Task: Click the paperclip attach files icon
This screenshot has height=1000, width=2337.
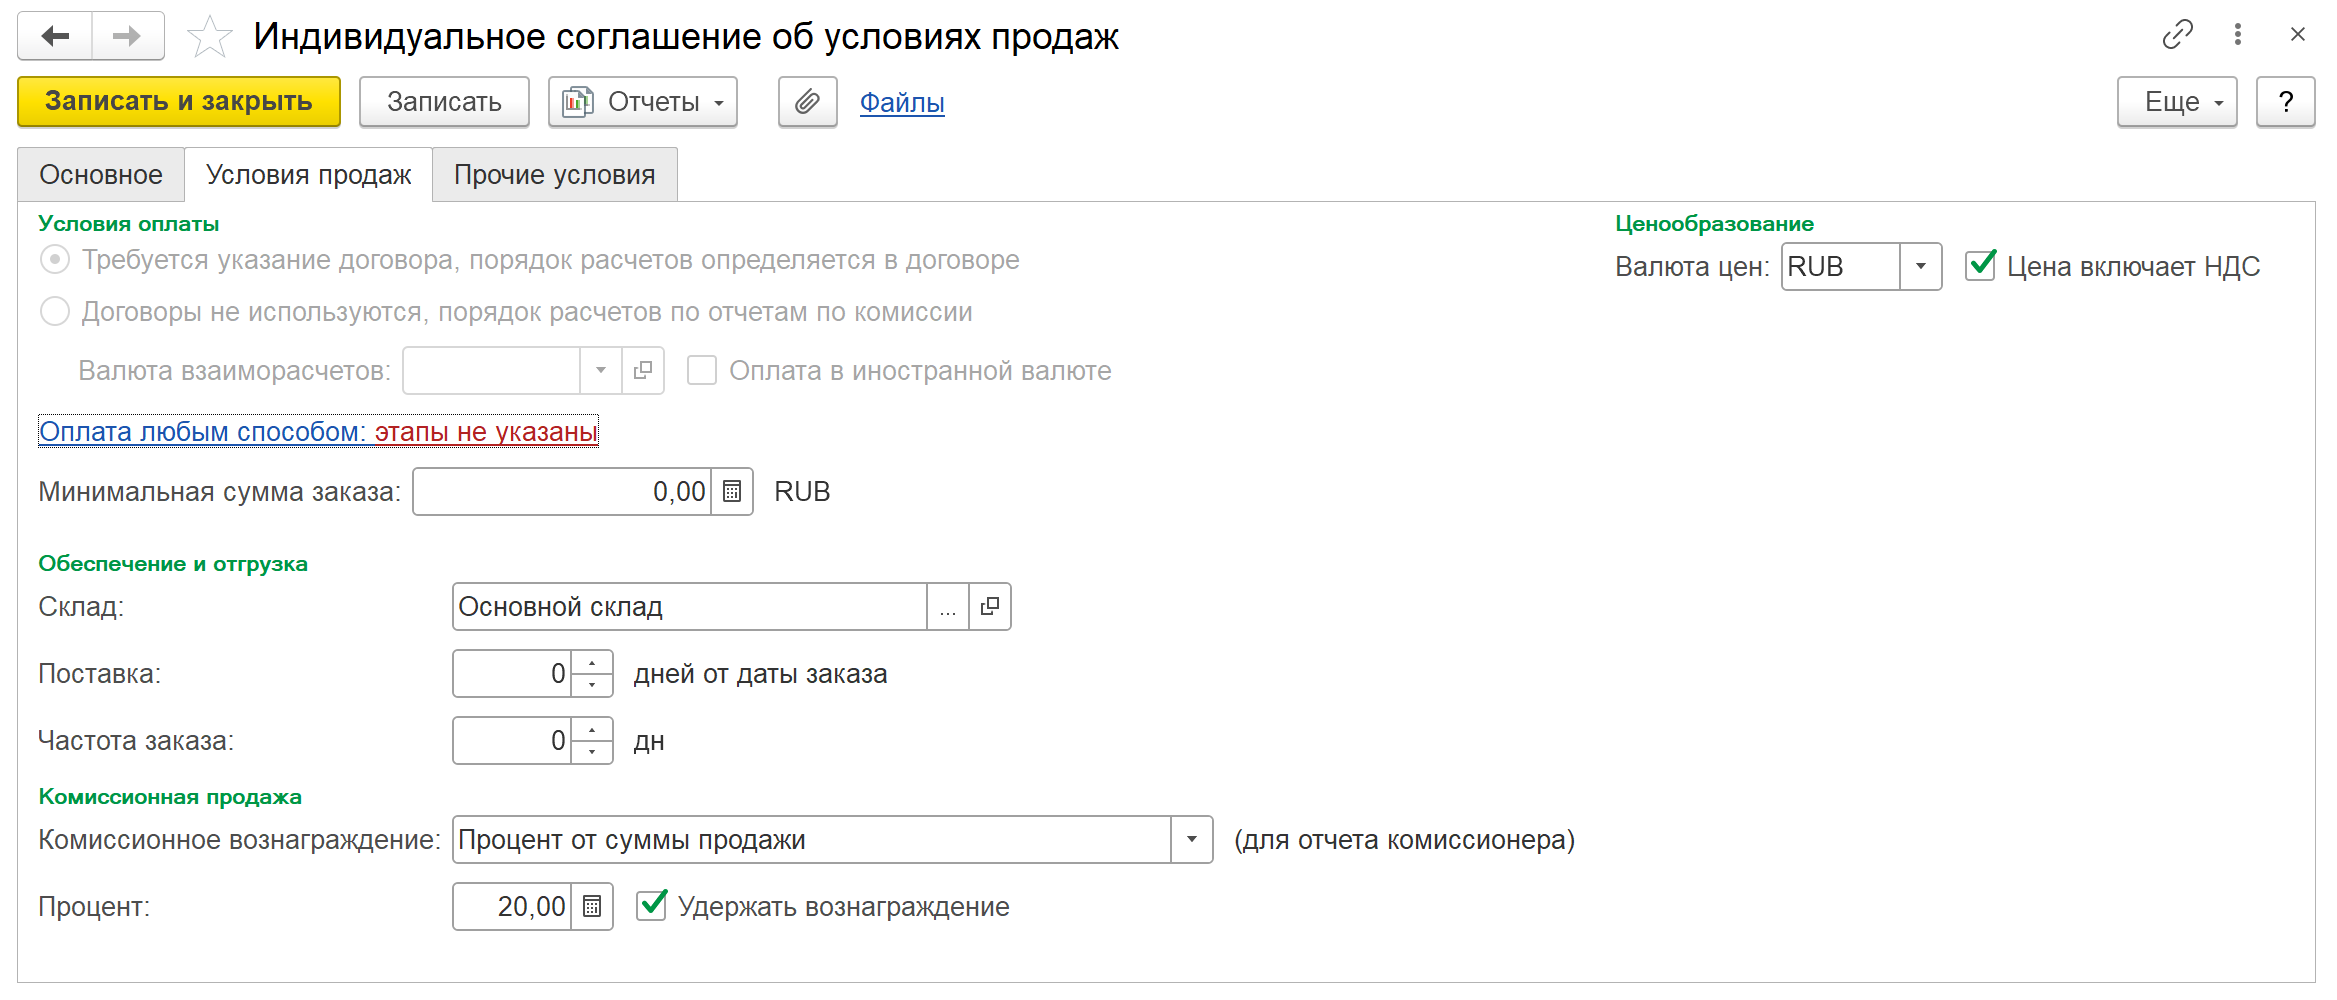Action: pyautogui.click(x=807, y=102)
